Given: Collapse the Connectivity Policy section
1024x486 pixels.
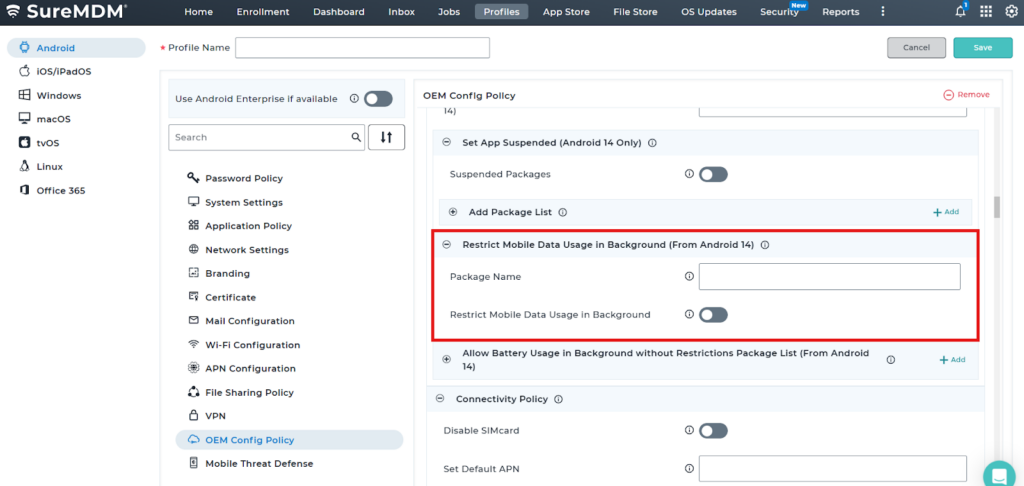Looking at the screenshot, I should point(440,399).
